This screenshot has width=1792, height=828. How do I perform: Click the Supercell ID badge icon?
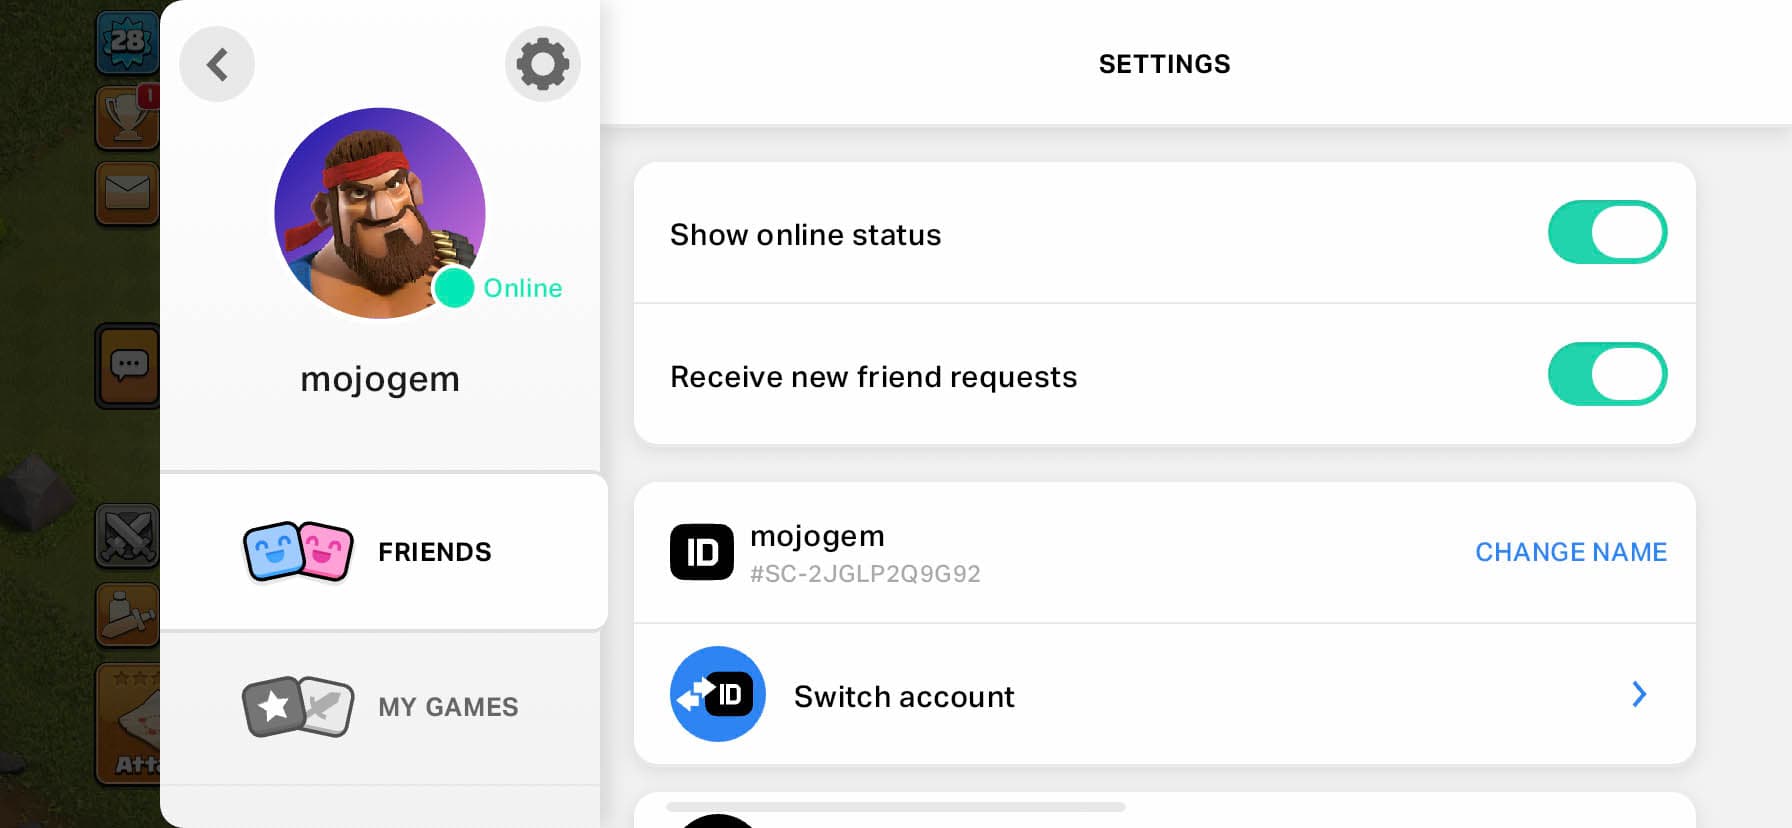701,552
